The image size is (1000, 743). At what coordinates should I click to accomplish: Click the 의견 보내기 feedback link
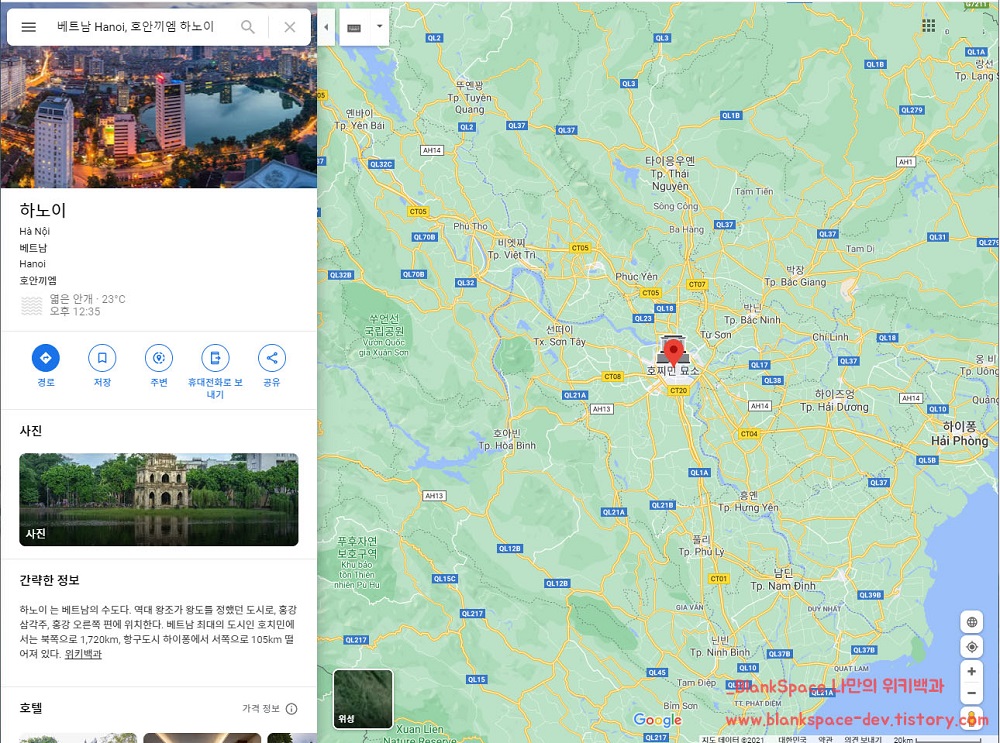coord(863,739)
